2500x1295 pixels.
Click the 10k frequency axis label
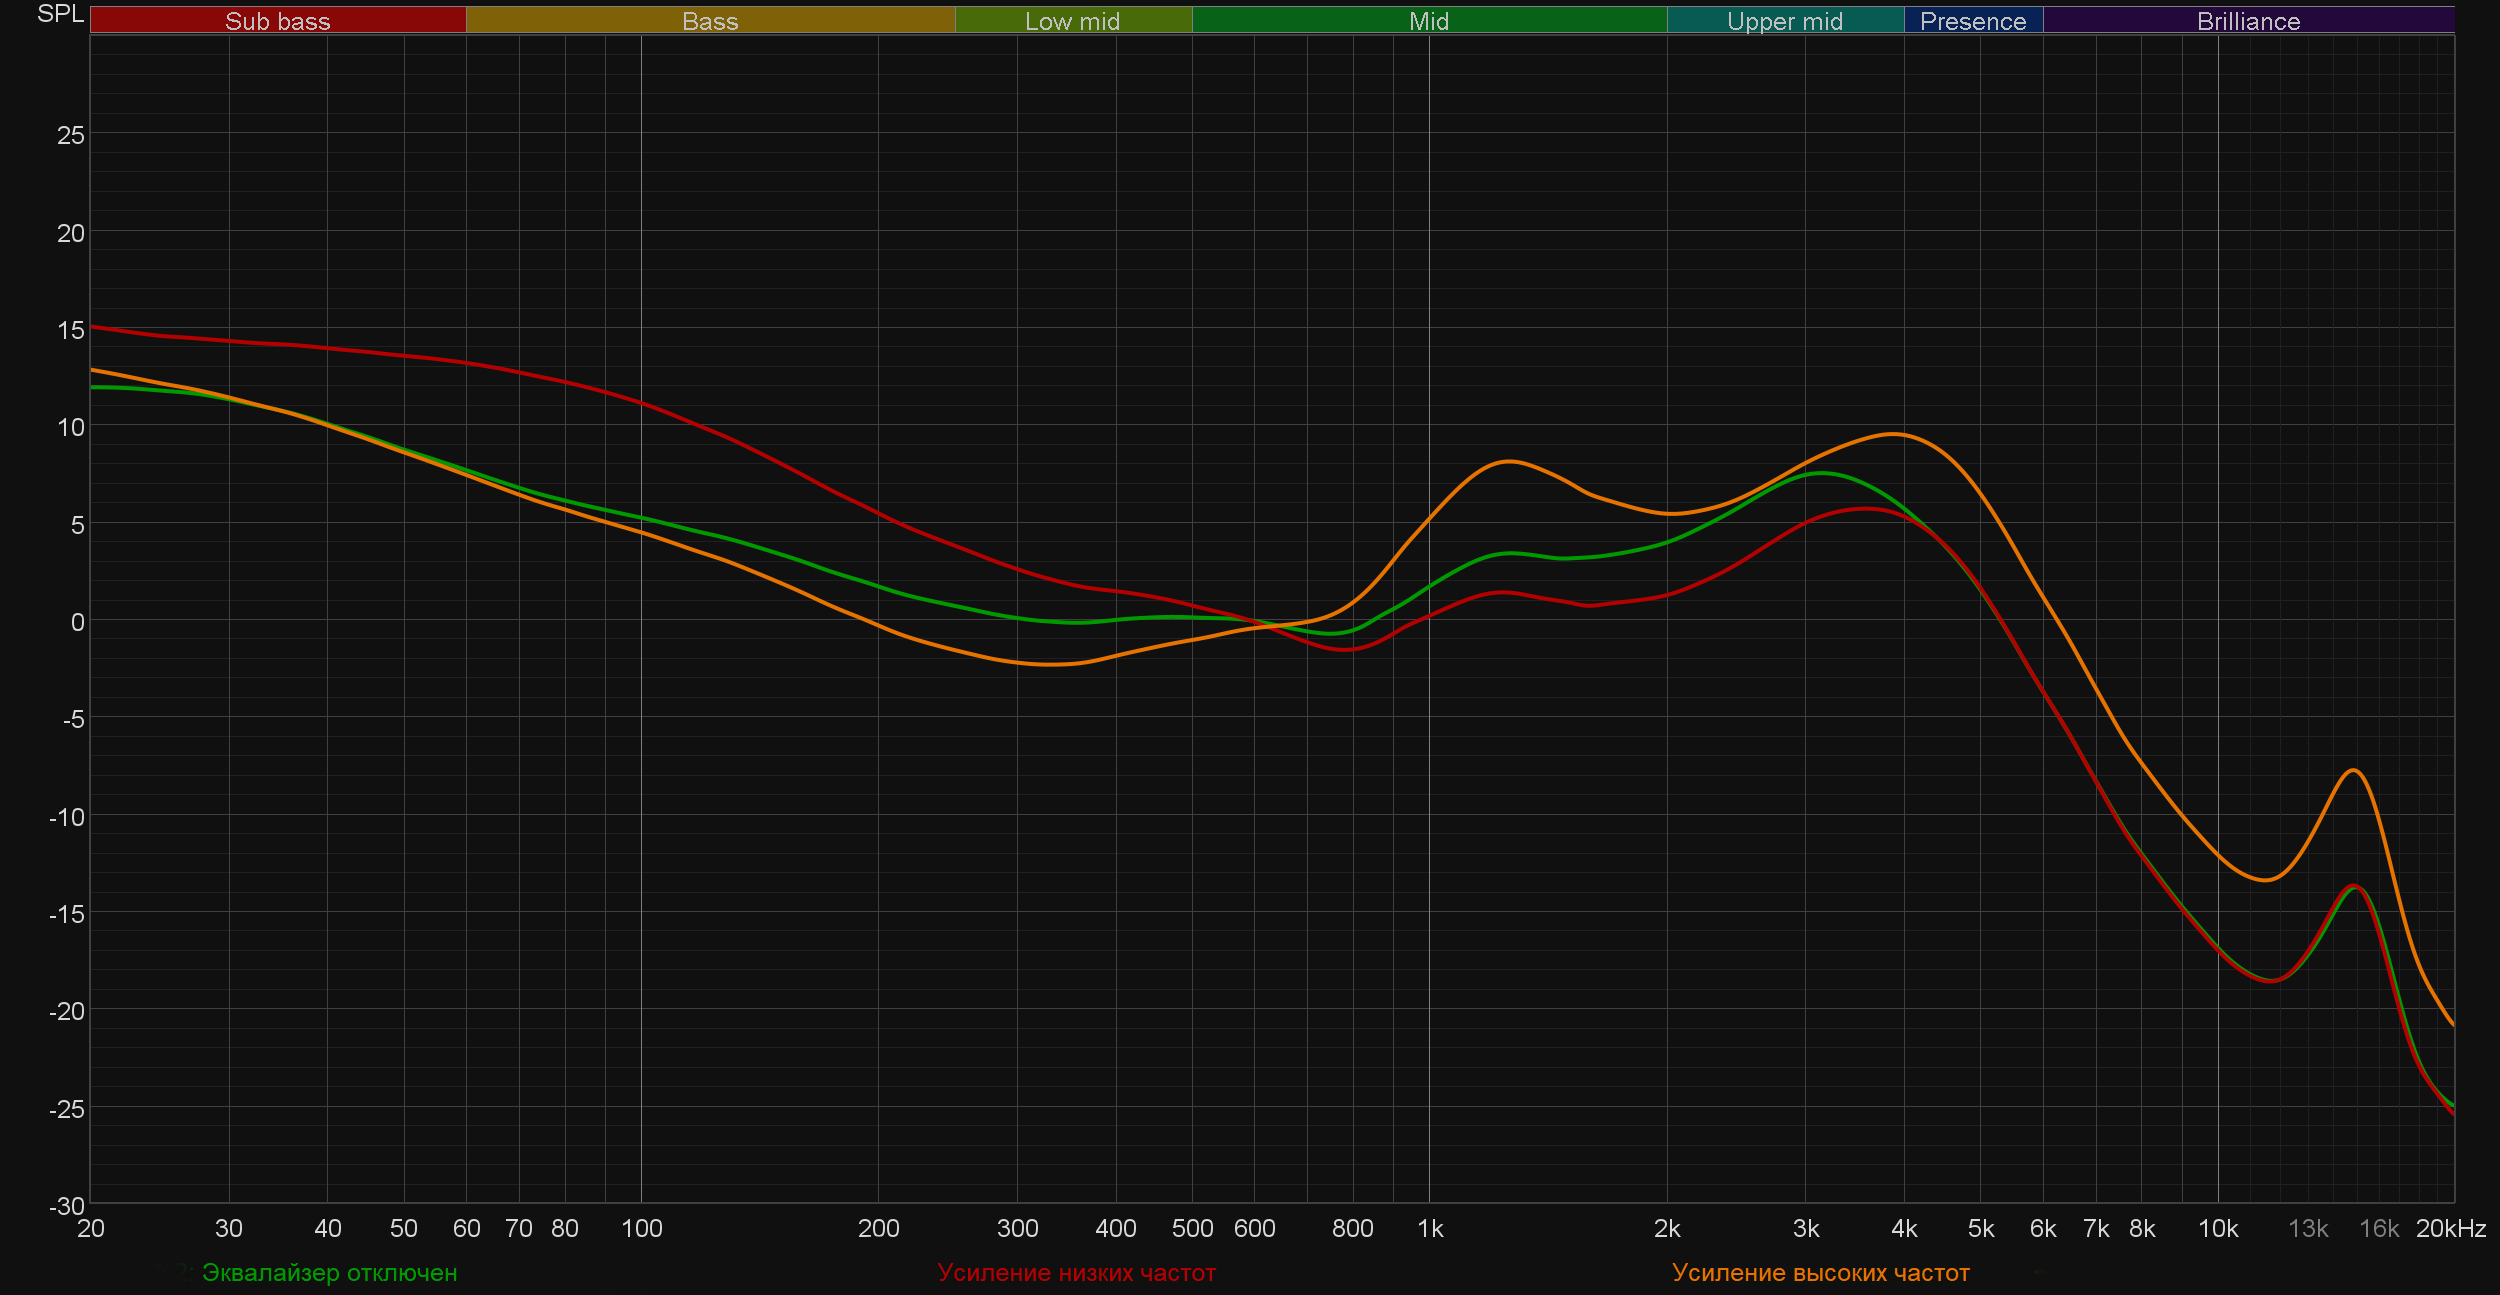(2217, 1229)
